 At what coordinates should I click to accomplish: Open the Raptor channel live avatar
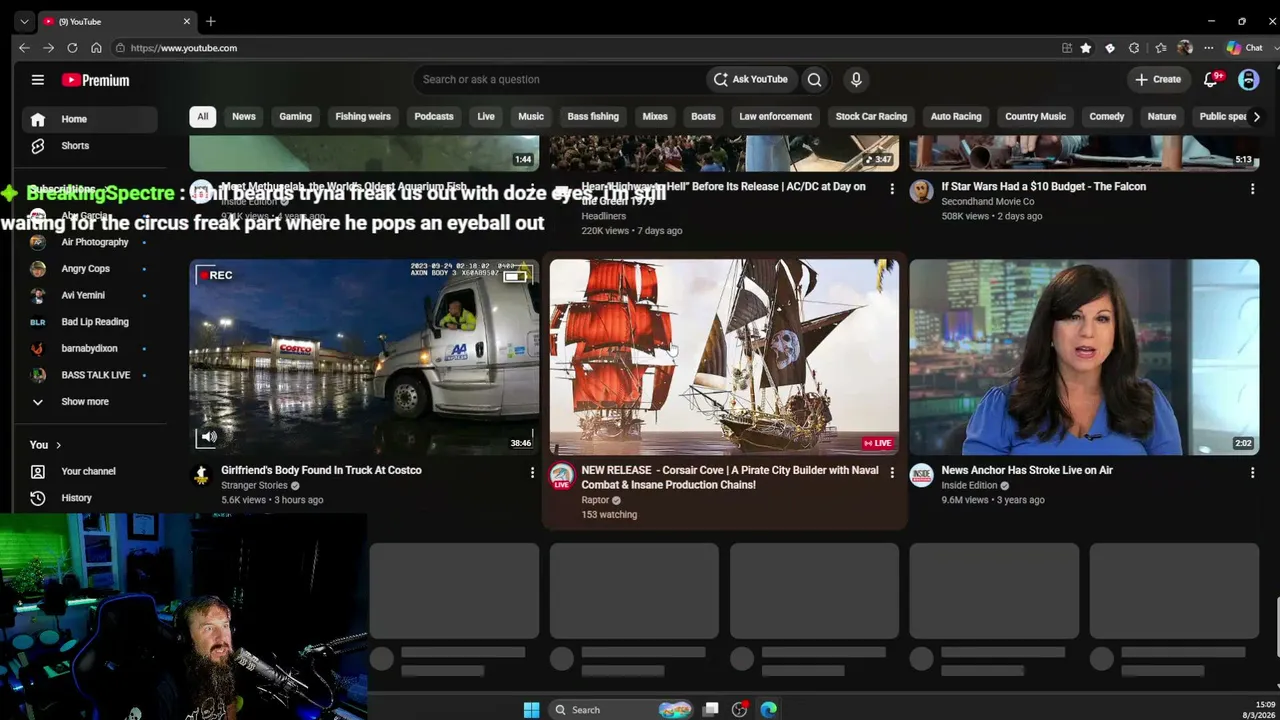point(562,477)
